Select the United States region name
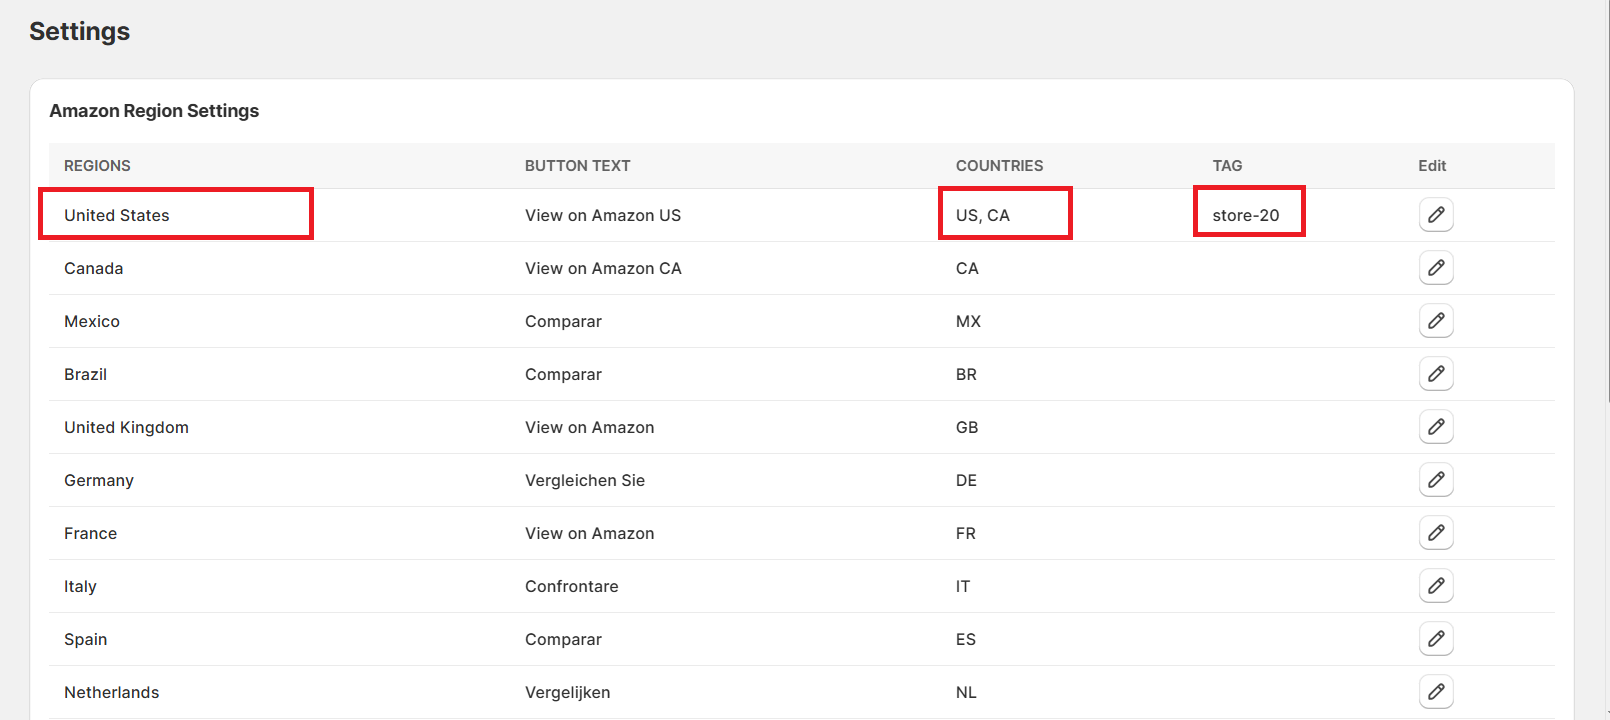Image resolution: width=1610 pixels, height=720 pixels. (x=117, y=215)
